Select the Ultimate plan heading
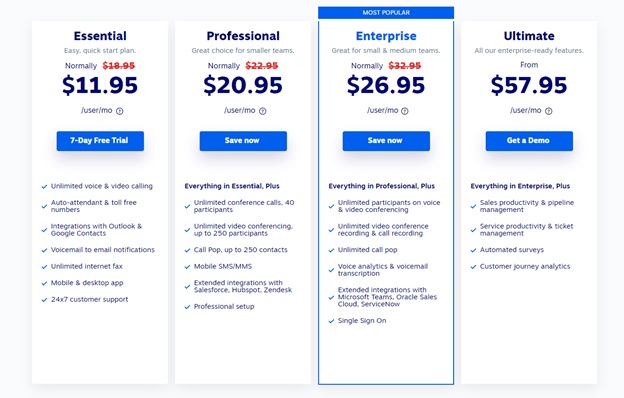 (x=529, y=36)
